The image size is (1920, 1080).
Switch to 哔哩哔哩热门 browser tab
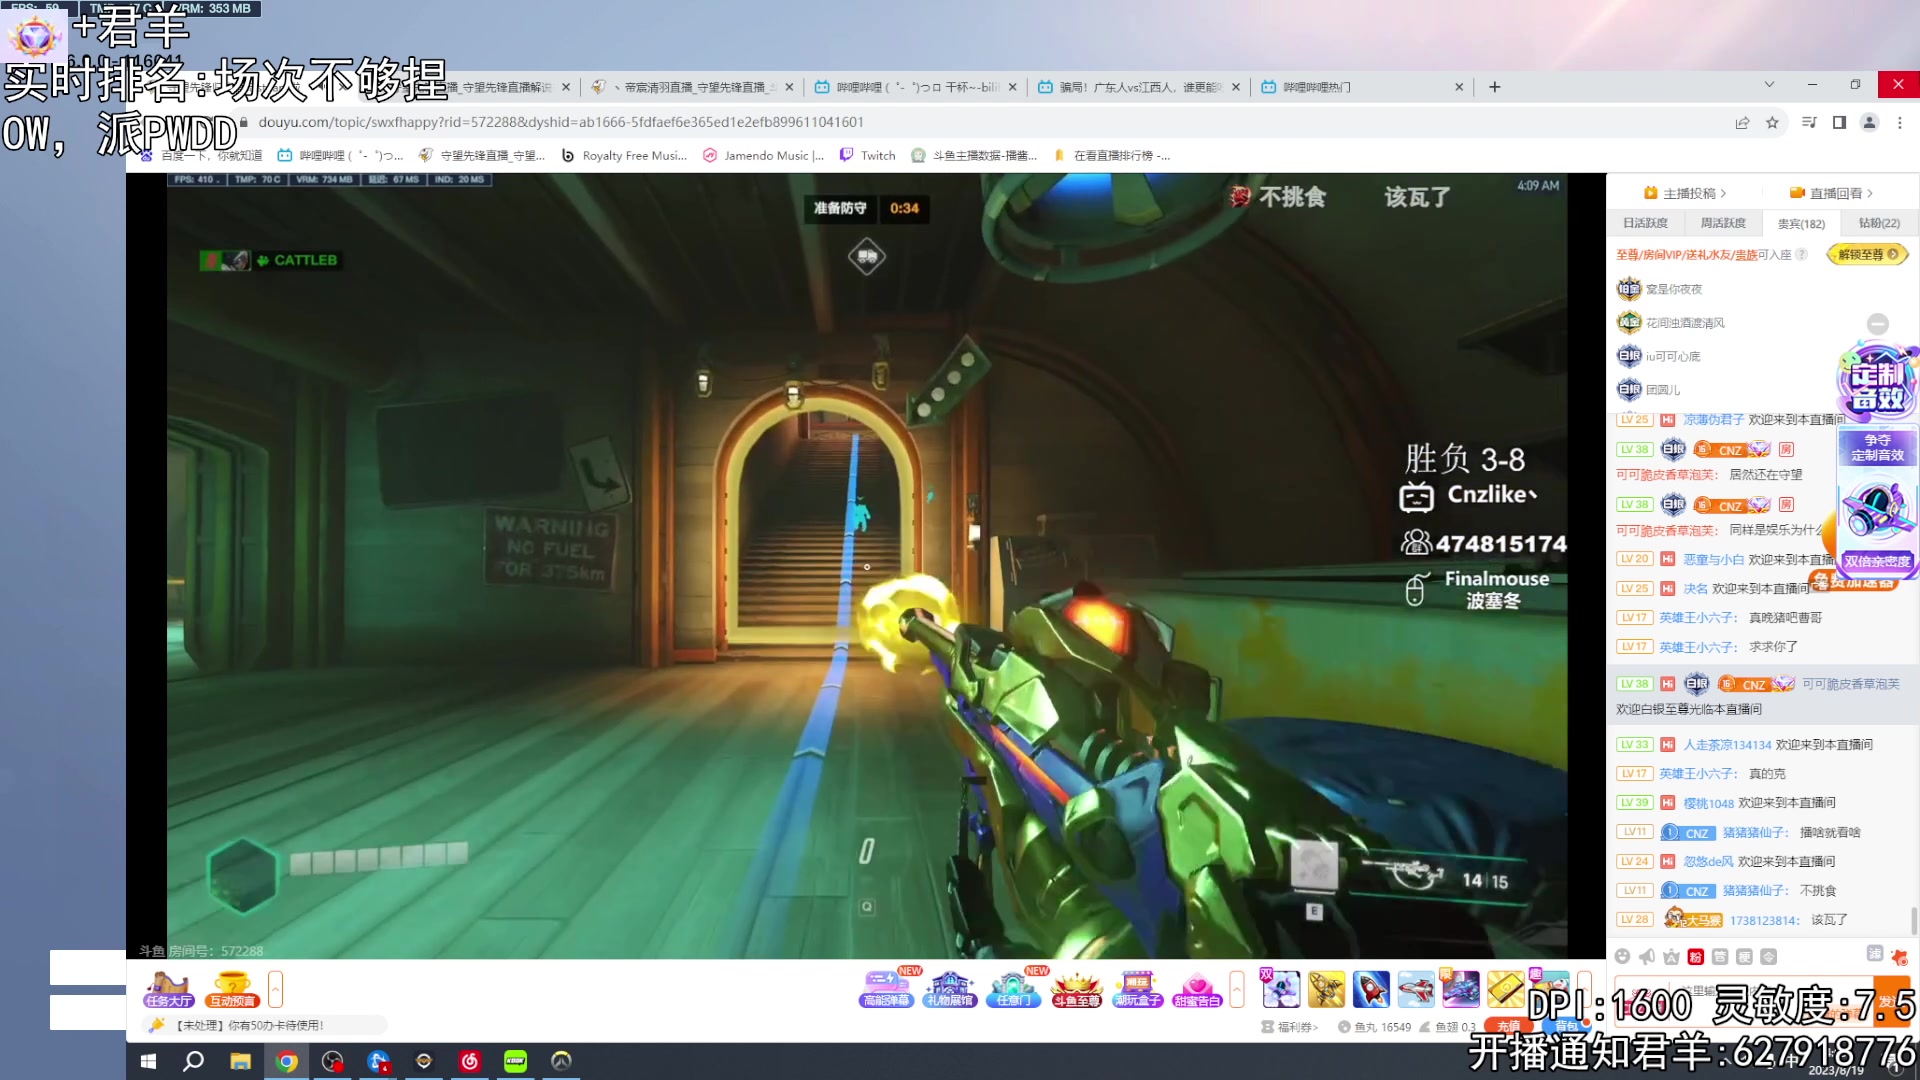click(1360, 87)
